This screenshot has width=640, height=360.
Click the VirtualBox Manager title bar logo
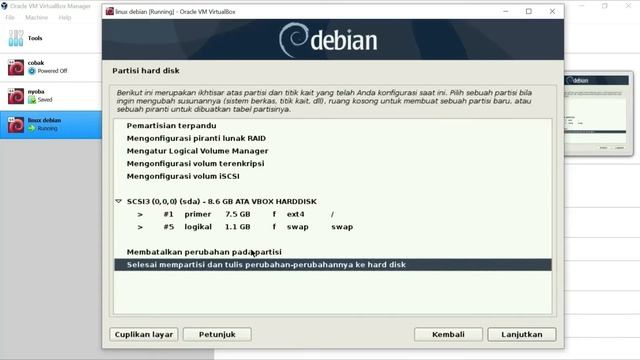(4, 6)
